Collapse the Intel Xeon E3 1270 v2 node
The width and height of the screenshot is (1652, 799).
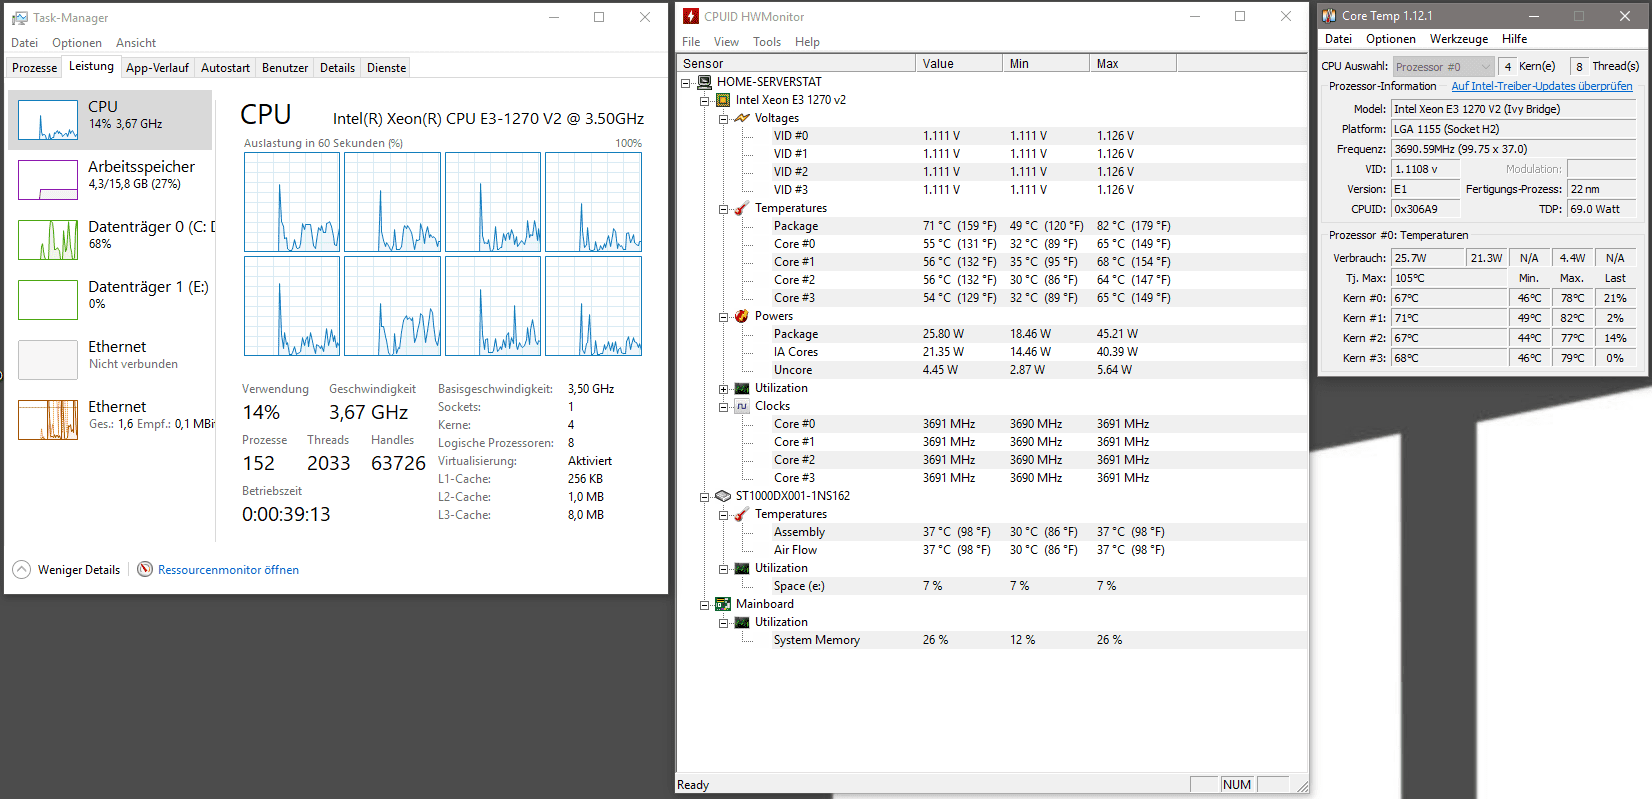[704, 101]
